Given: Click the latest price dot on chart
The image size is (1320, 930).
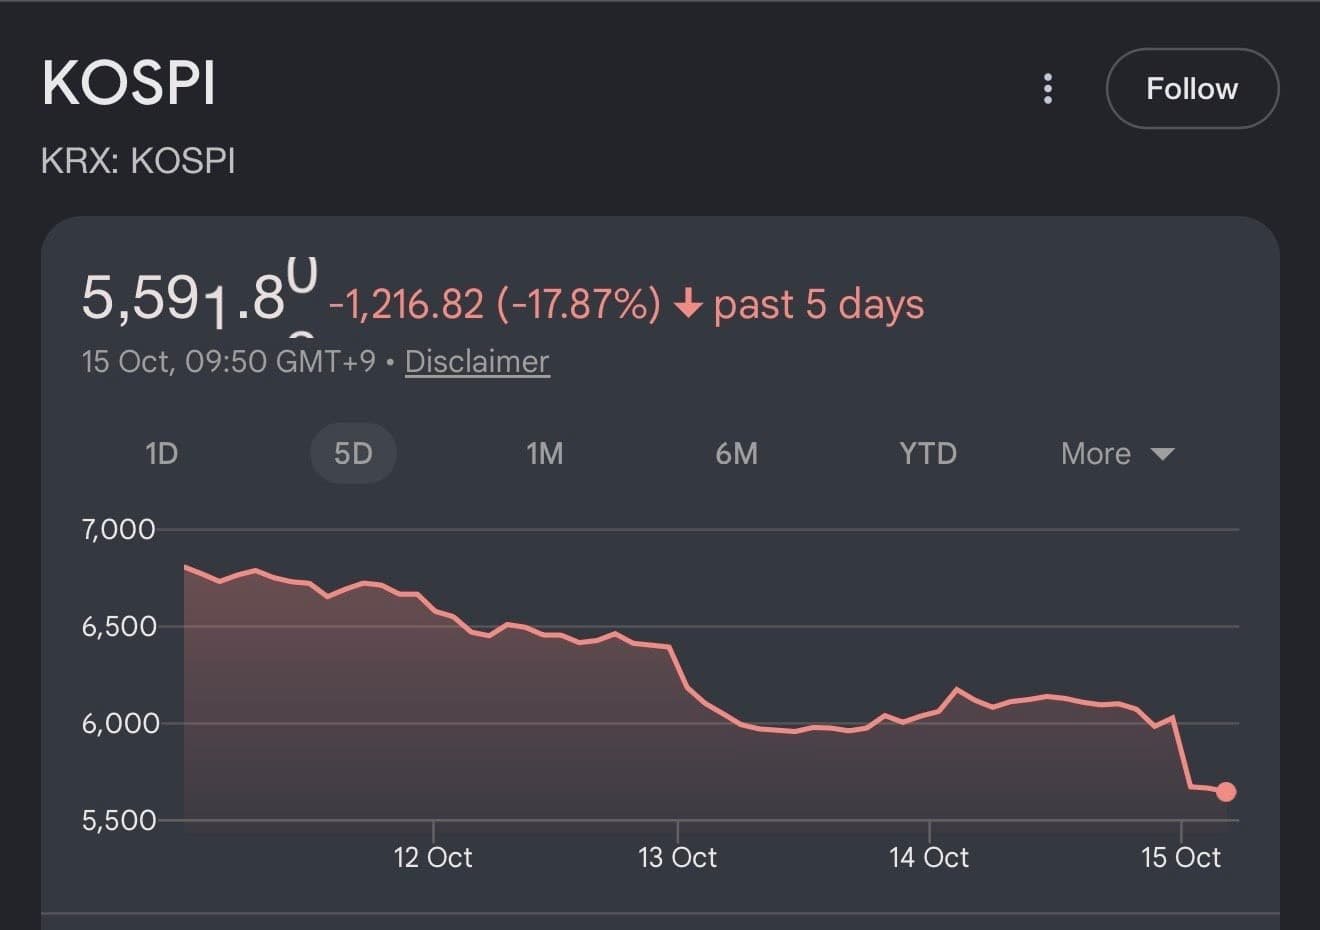Looking at the screenshot, I should pyautogui.click(x=1226, y=792).
